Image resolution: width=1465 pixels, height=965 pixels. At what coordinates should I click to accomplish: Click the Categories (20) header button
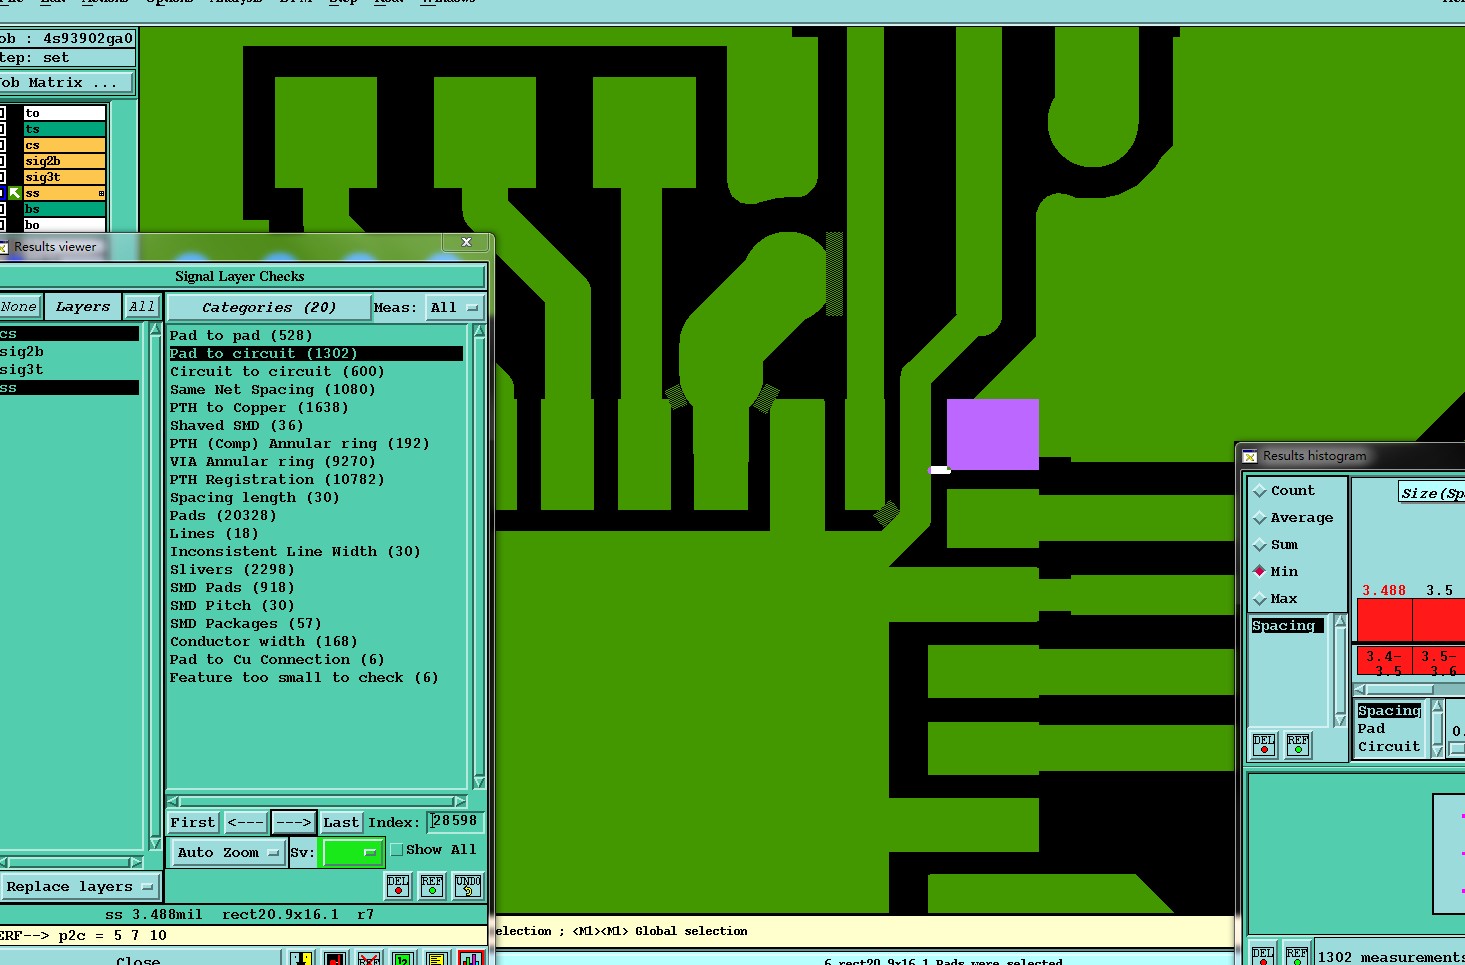[269, 308]
